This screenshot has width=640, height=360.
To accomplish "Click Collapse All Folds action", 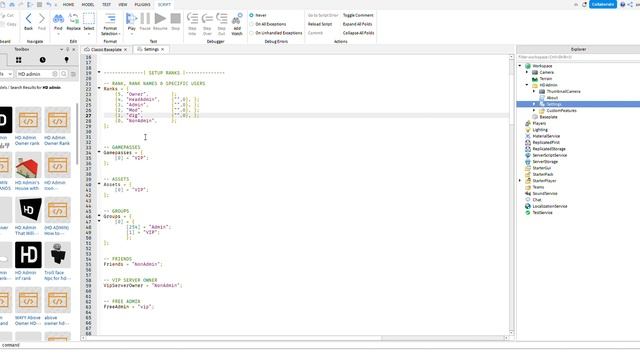I will (x=358, y=33).
